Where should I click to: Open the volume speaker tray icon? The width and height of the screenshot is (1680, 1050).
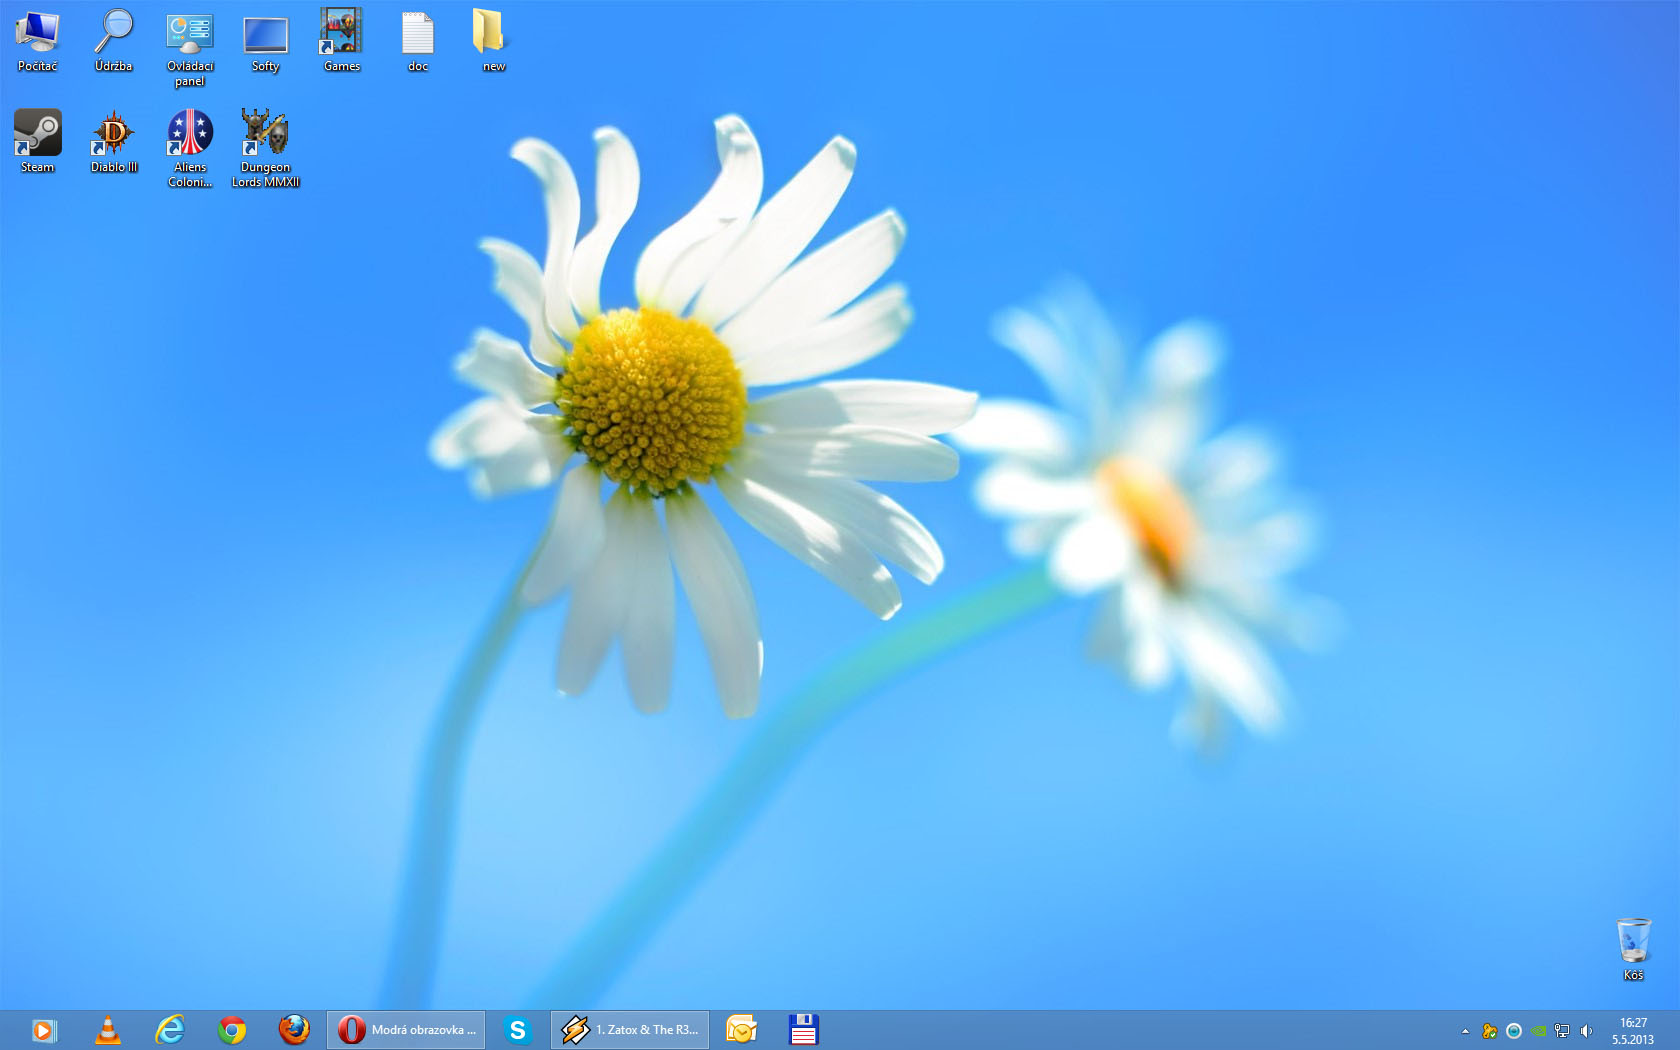coord(1586,1031)
